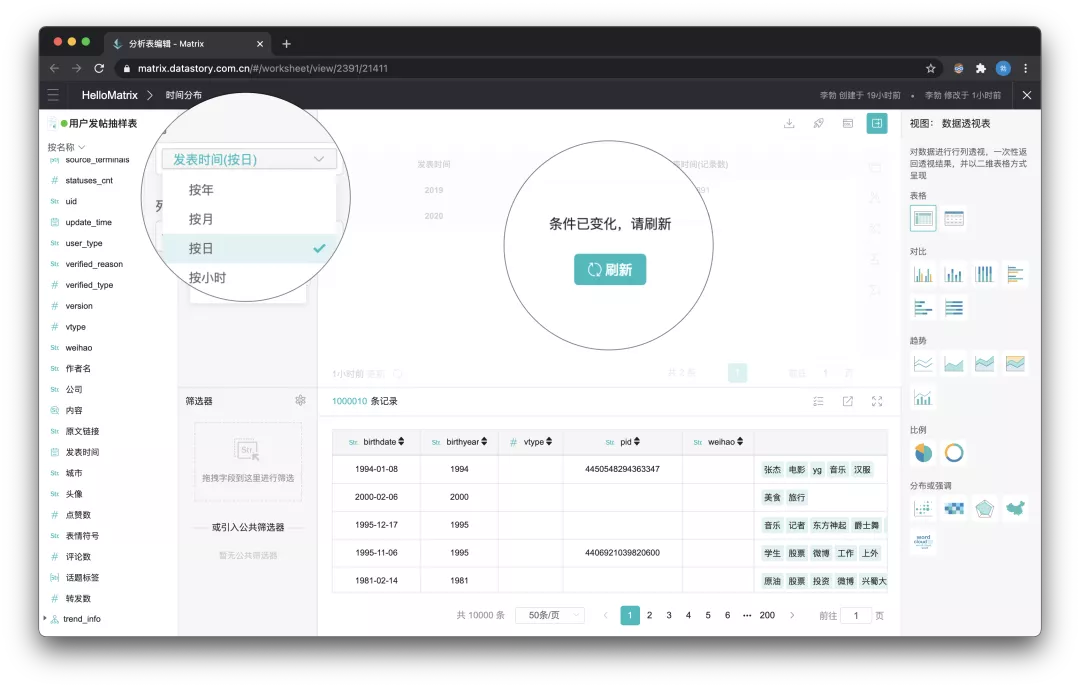
Task: Pick the word cloud chart icon
Action: tap(923, 541)
